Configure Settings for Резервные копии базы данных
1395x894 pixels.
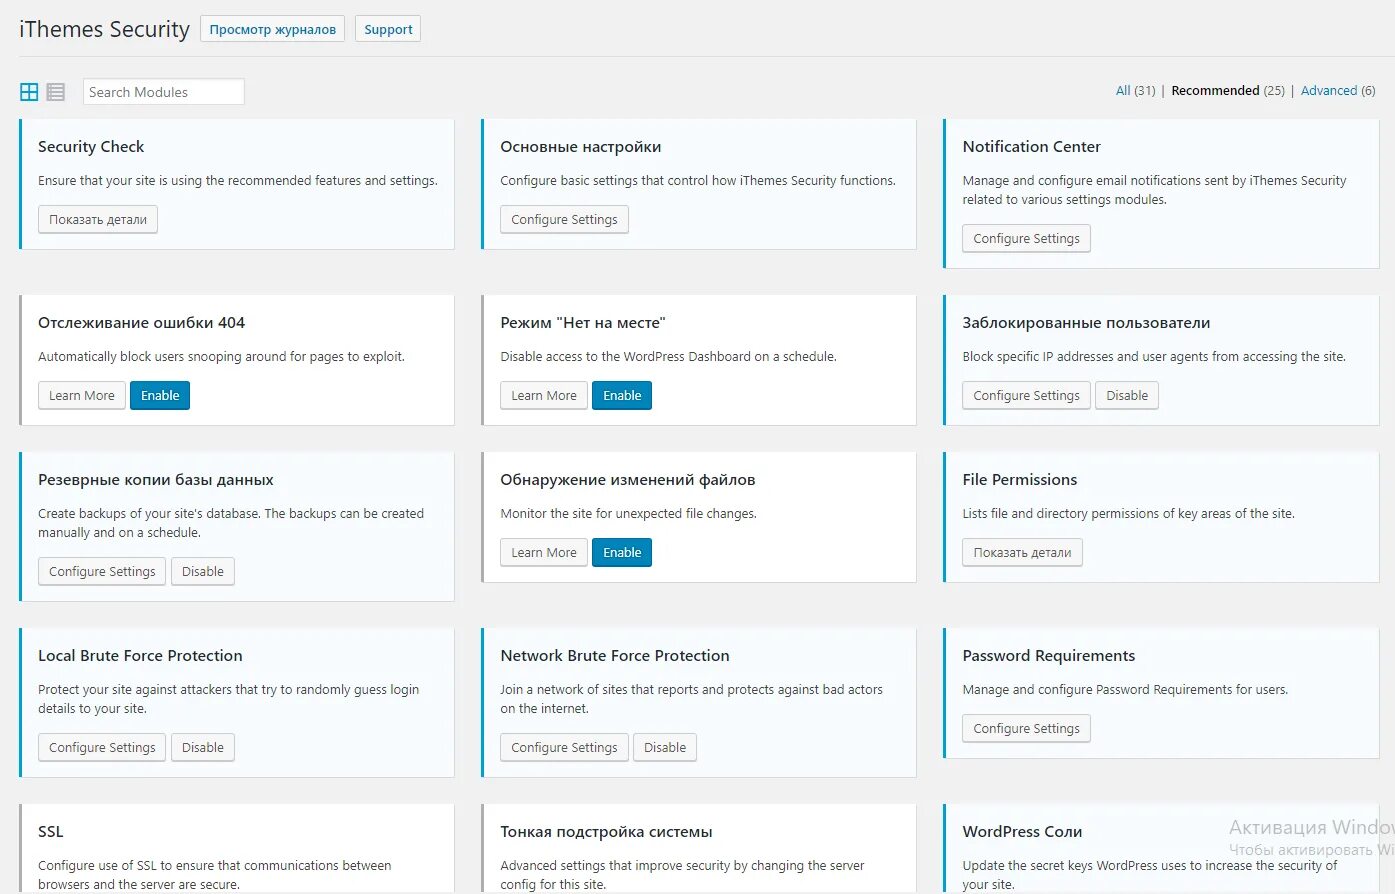[x=102, y=572]
